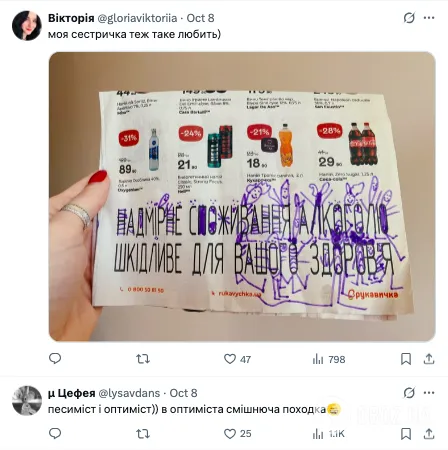Like the tweet with 47 likes

[x=237, y=359]
